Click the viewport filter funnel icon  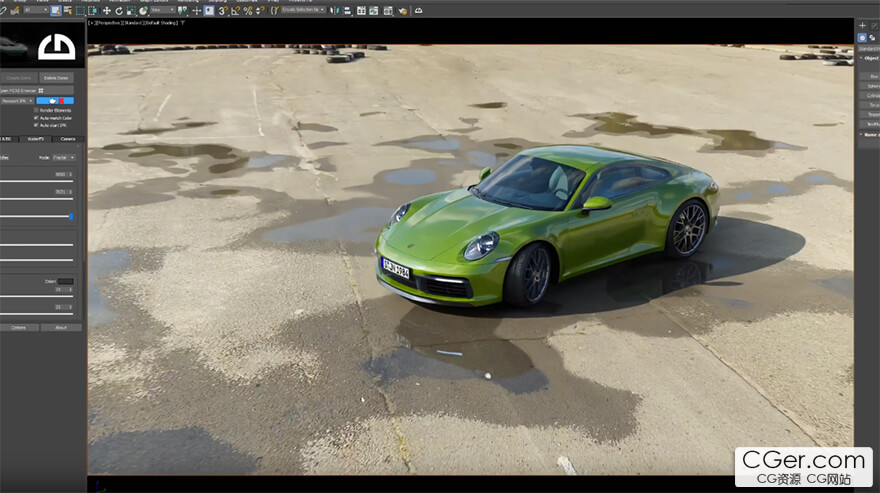click(182, 23)
